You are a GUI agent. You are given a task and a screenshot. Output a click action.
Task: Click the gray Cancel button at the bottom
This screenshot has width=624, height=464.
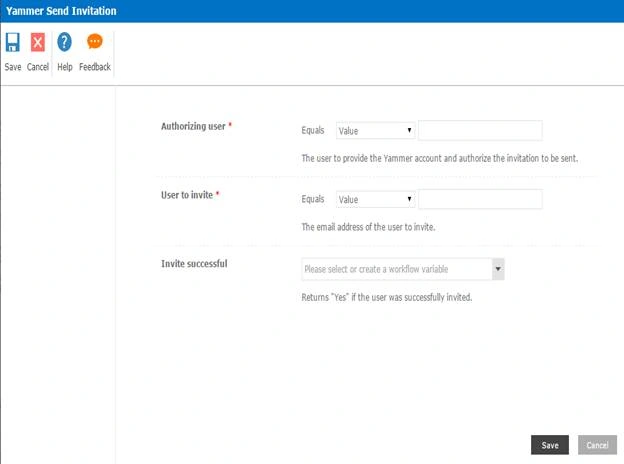click(597, 445)
